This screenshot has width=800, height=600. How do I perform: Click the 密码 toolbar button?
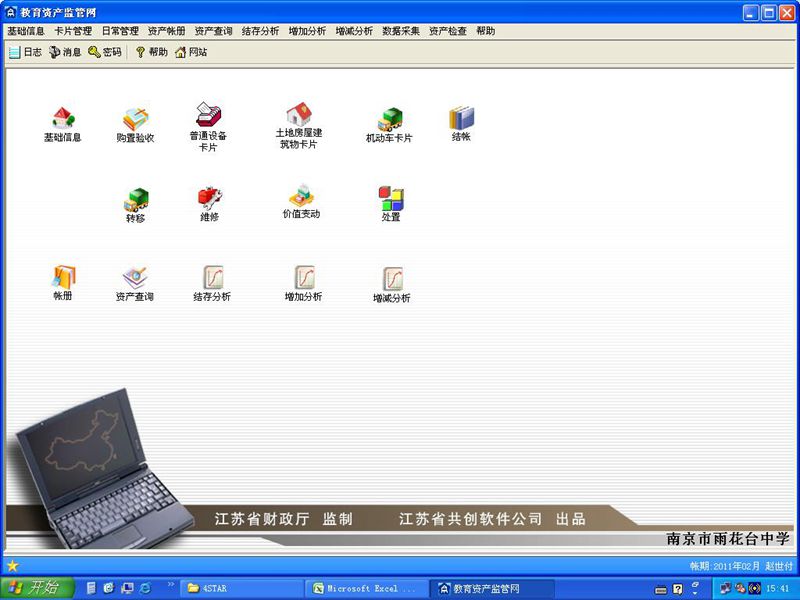(x=104, y=52)
